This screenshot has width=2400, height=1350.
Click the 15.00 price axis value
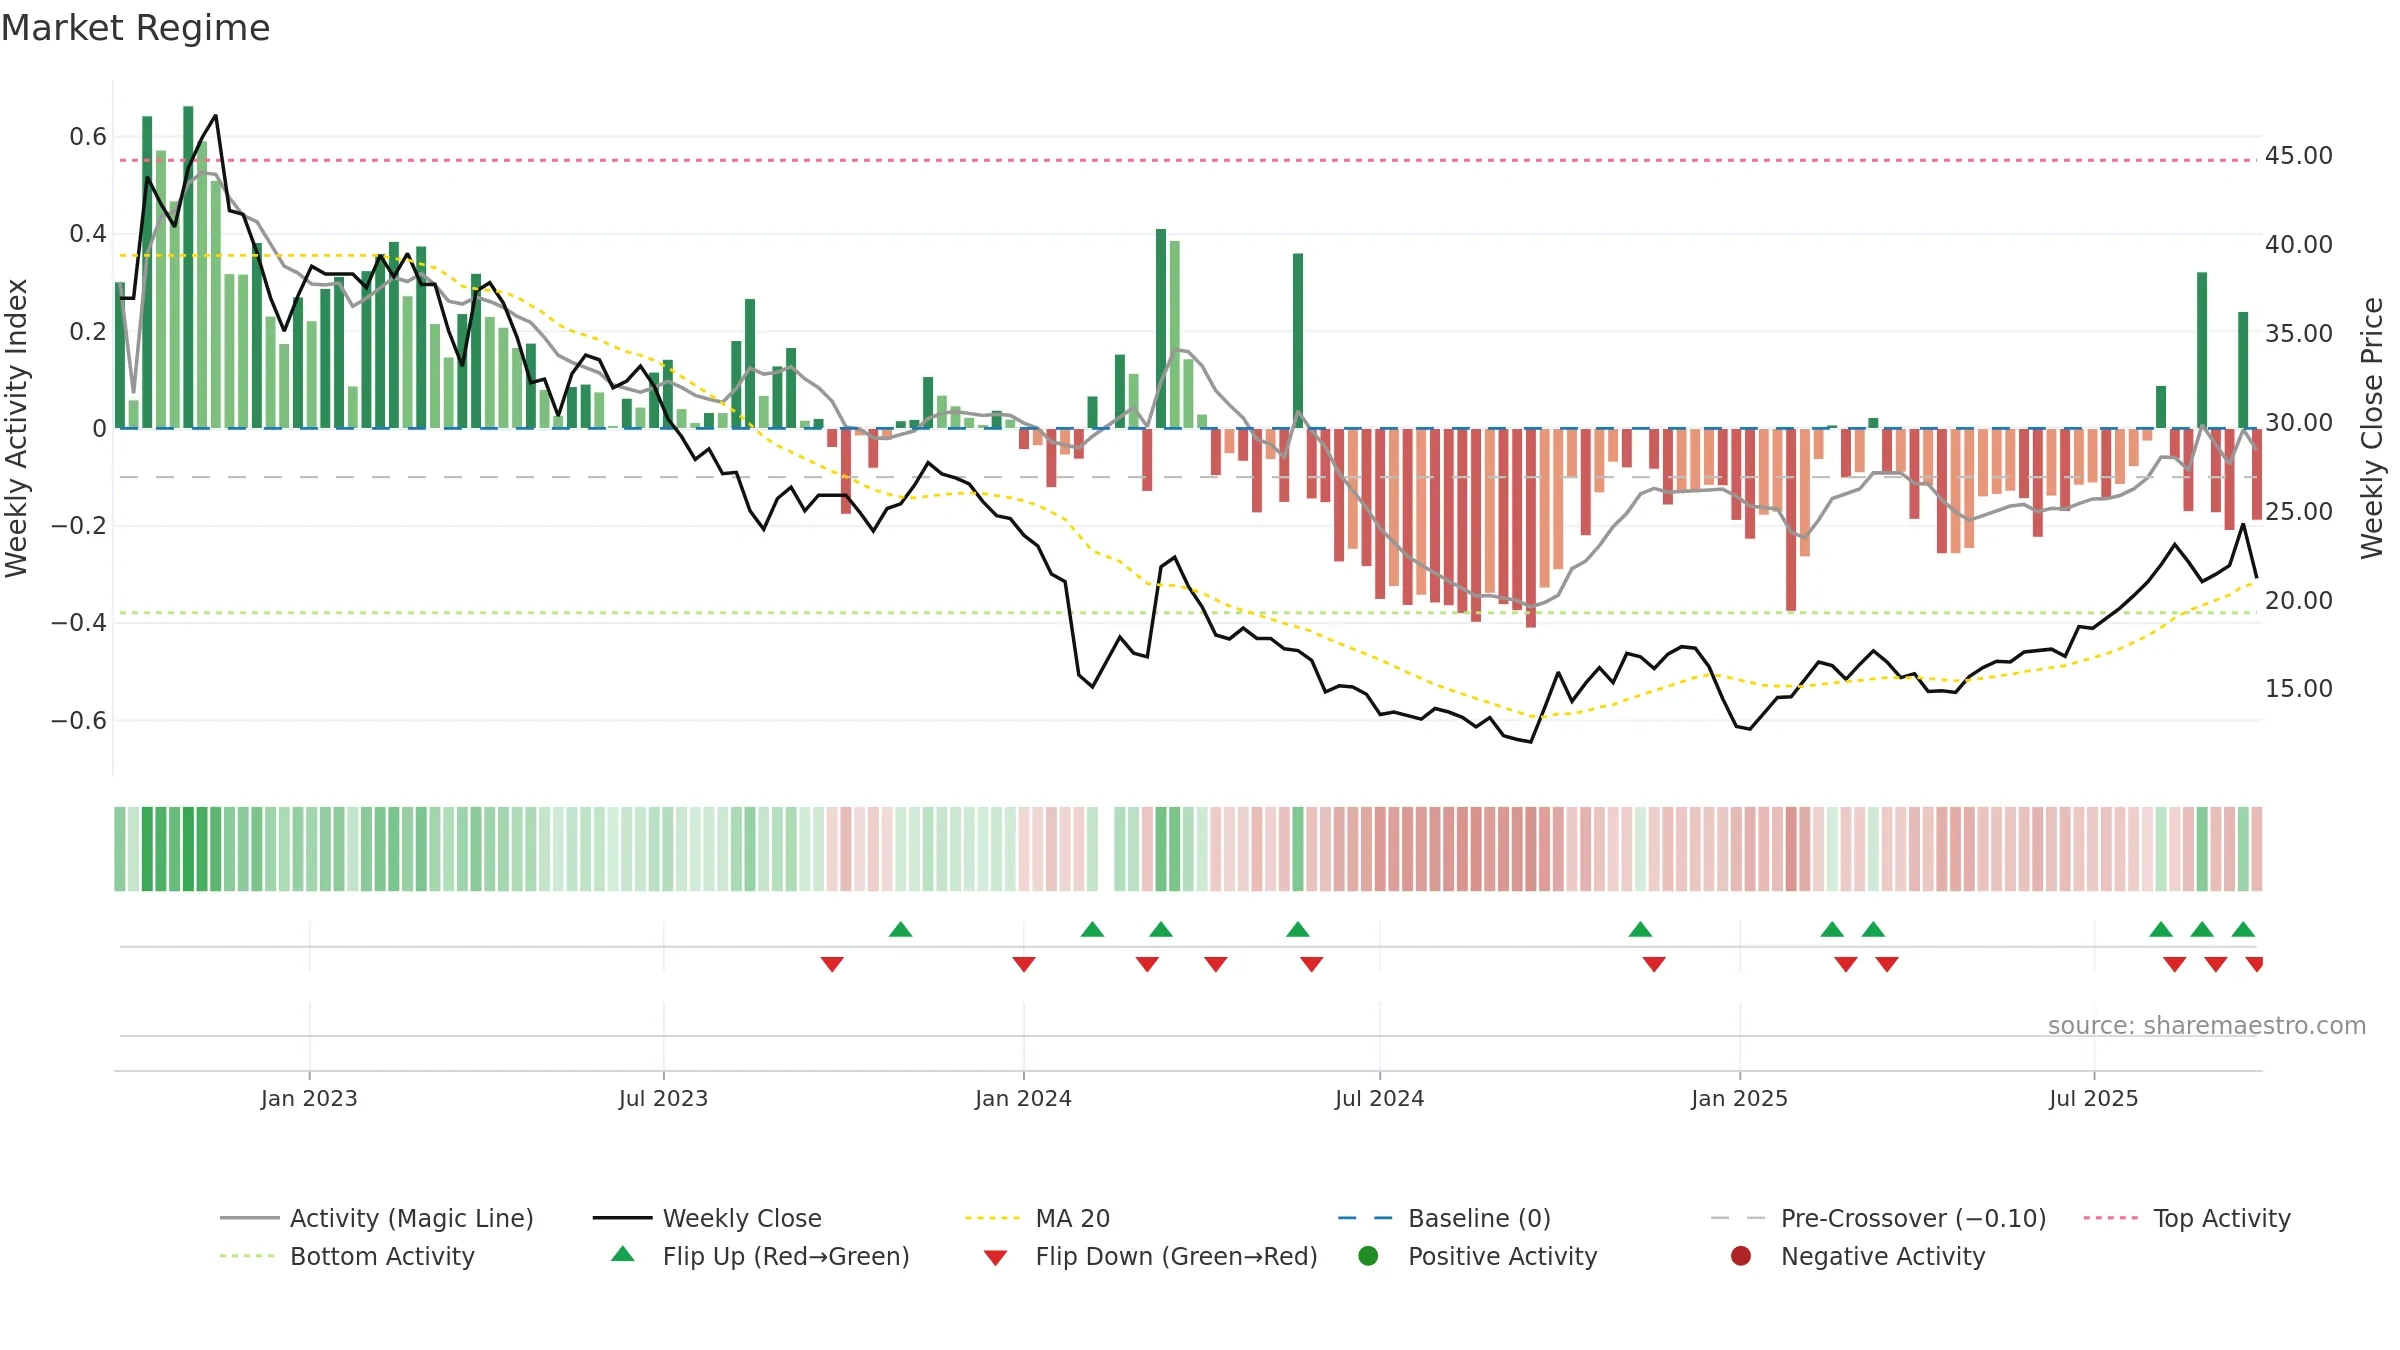click(x=2299, y=689)
